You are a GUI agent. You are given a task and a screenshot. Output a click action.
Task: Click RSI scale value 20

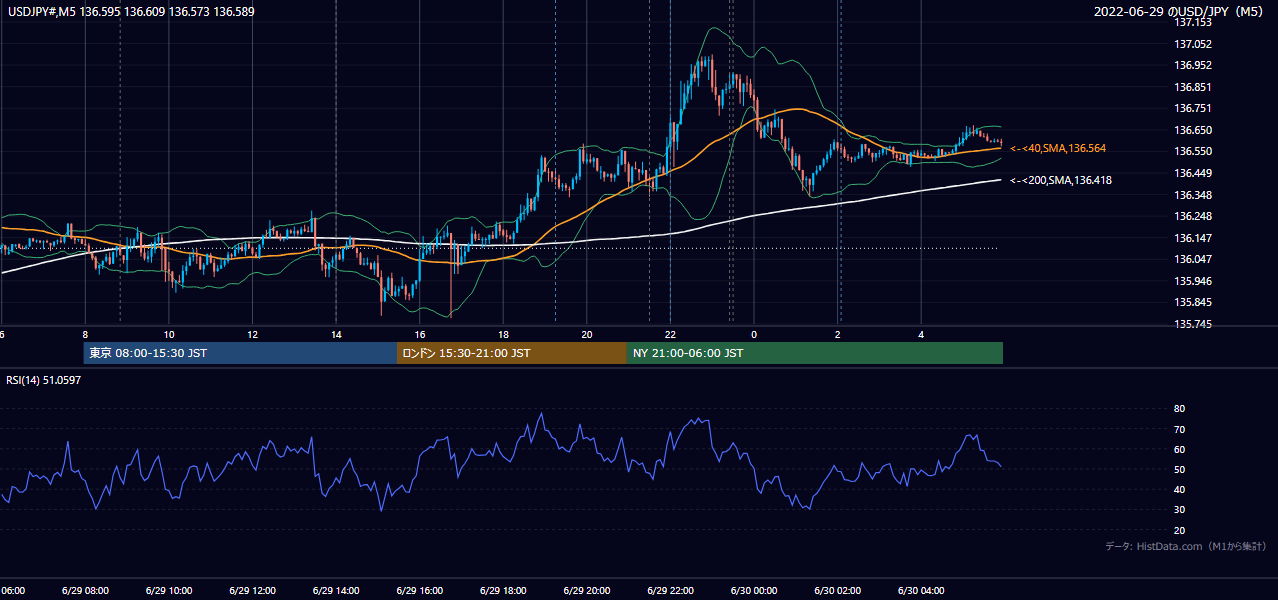pyautogui.click(x=1180, y=530)
